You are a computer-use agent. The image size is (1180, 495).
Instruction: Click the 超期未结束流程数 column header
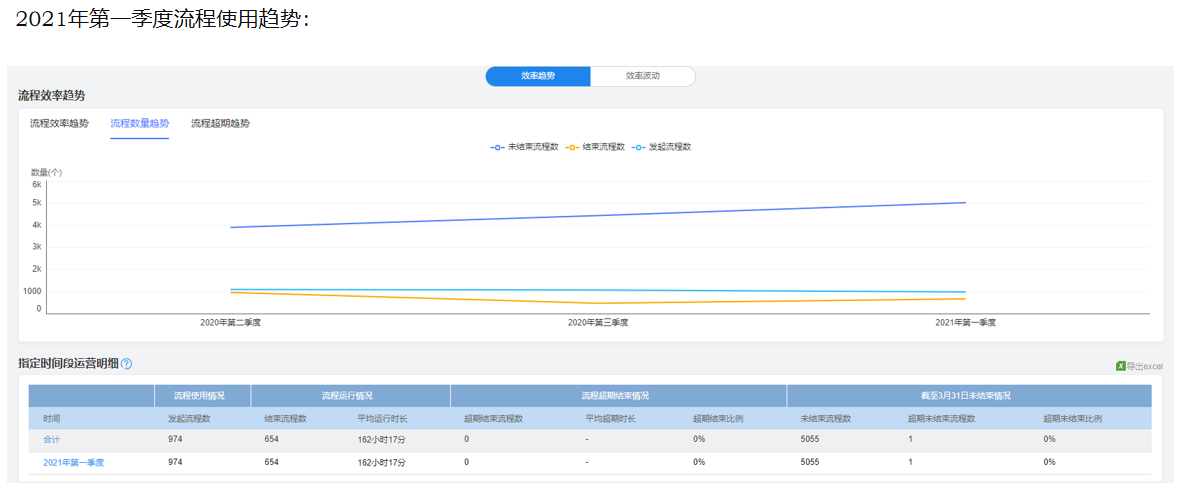pyautogui.click(x=942, y=418)
